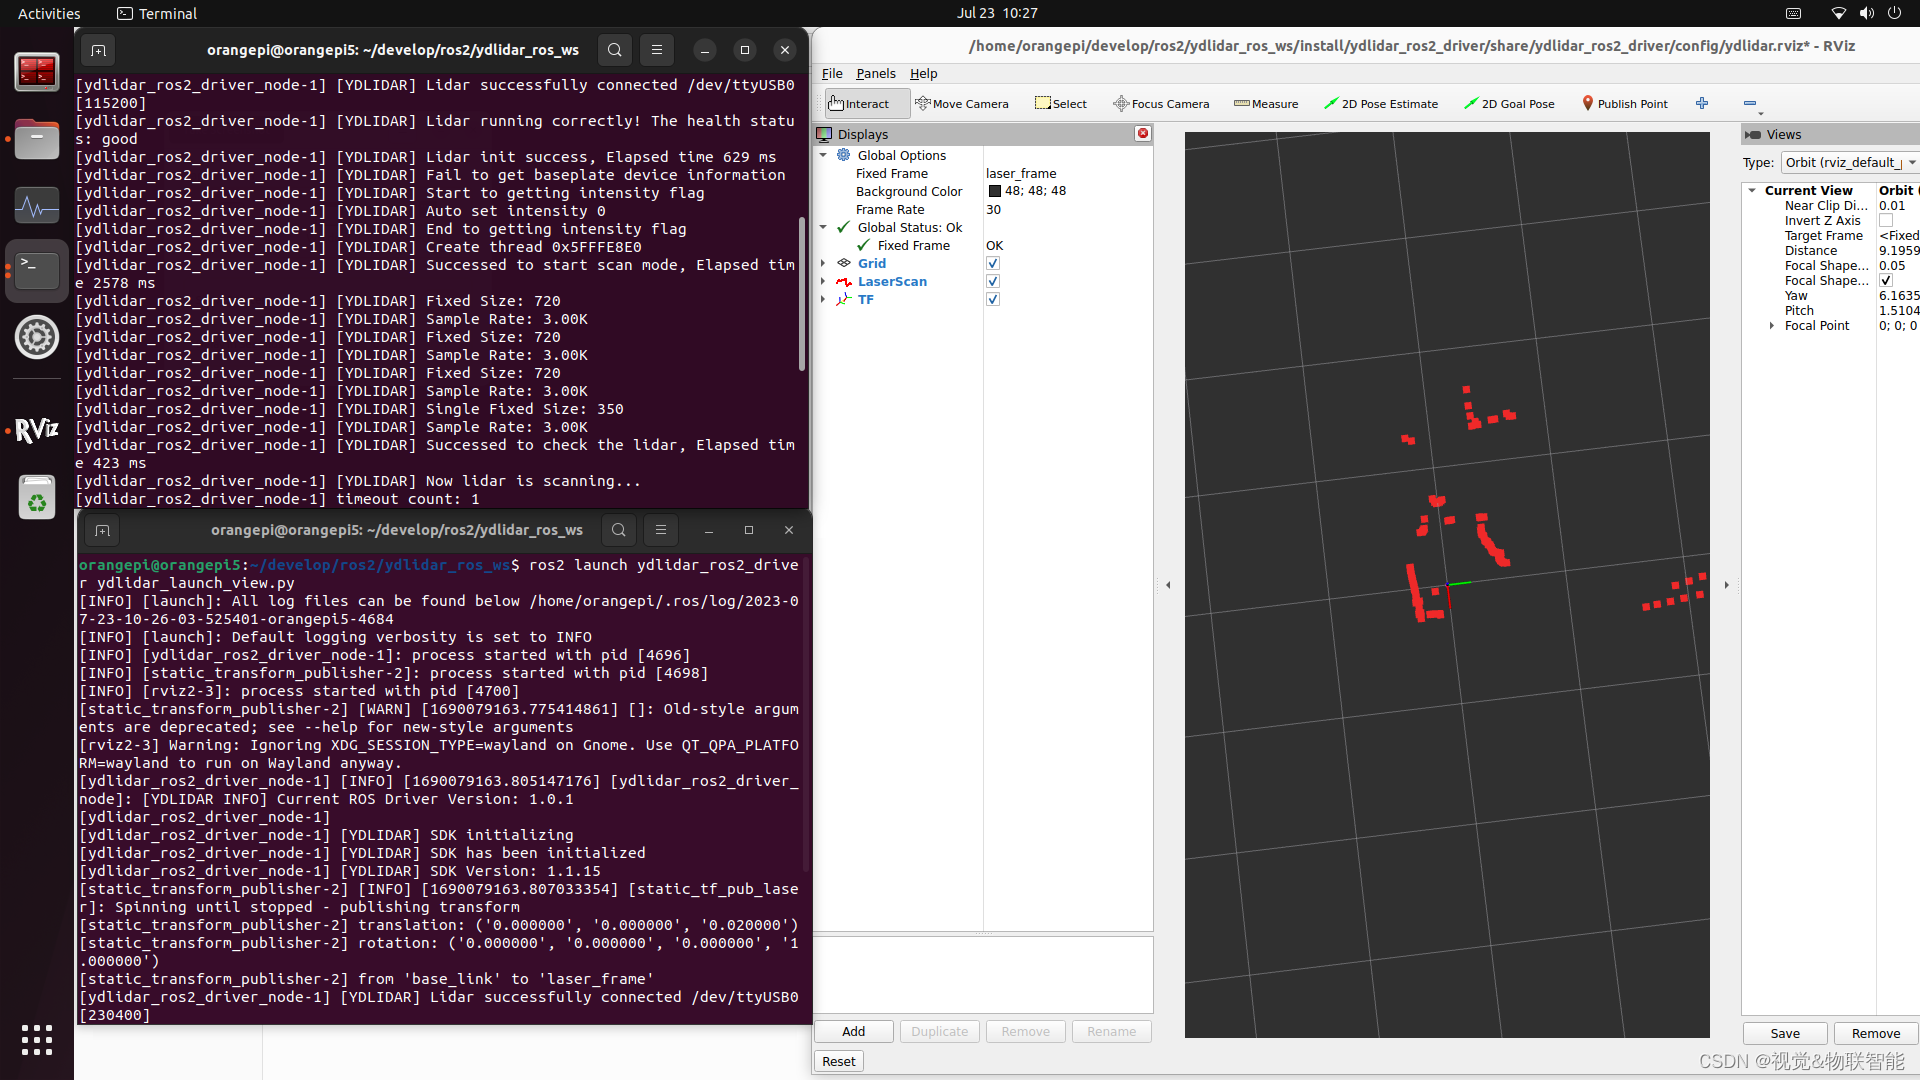Click the Remove view button

(x=1876, y=1033)
